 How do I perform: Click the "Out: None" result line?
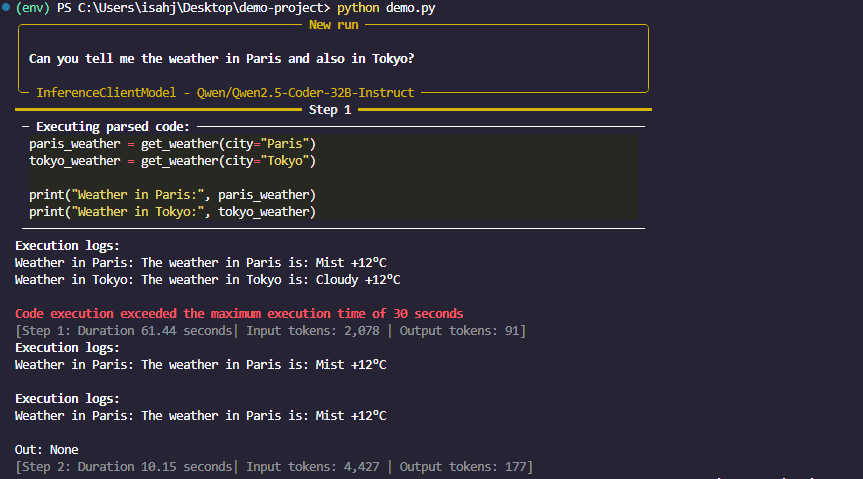tap(47, 450)
